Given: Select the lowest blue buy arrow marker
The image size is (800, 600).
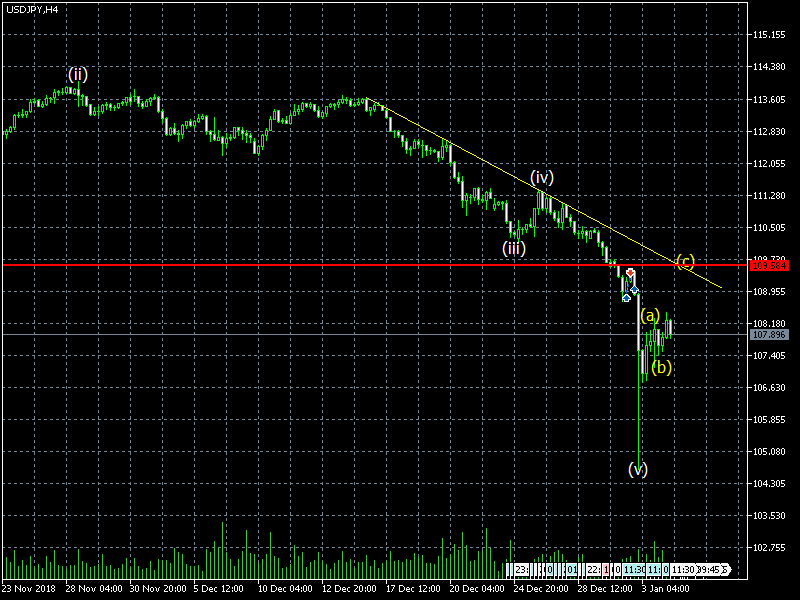Looking at the screenshot, I should [626, 298].
